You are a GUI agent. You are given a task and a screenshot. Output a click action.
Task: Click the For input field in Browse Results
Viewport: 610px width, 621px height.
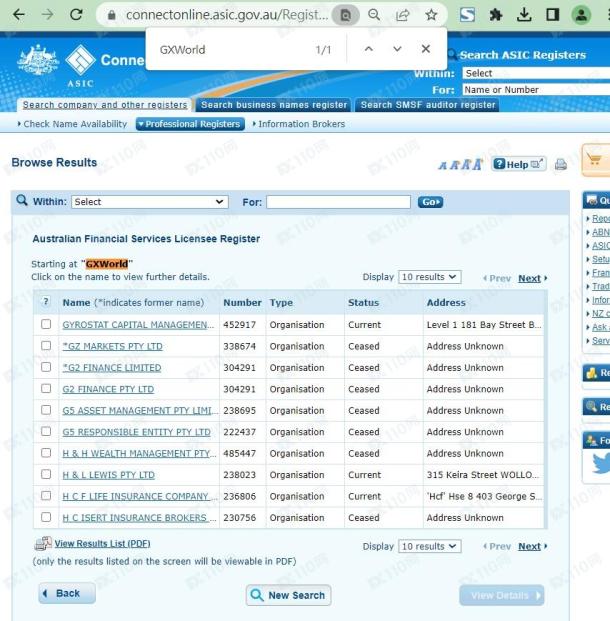[x=339, y=202]
